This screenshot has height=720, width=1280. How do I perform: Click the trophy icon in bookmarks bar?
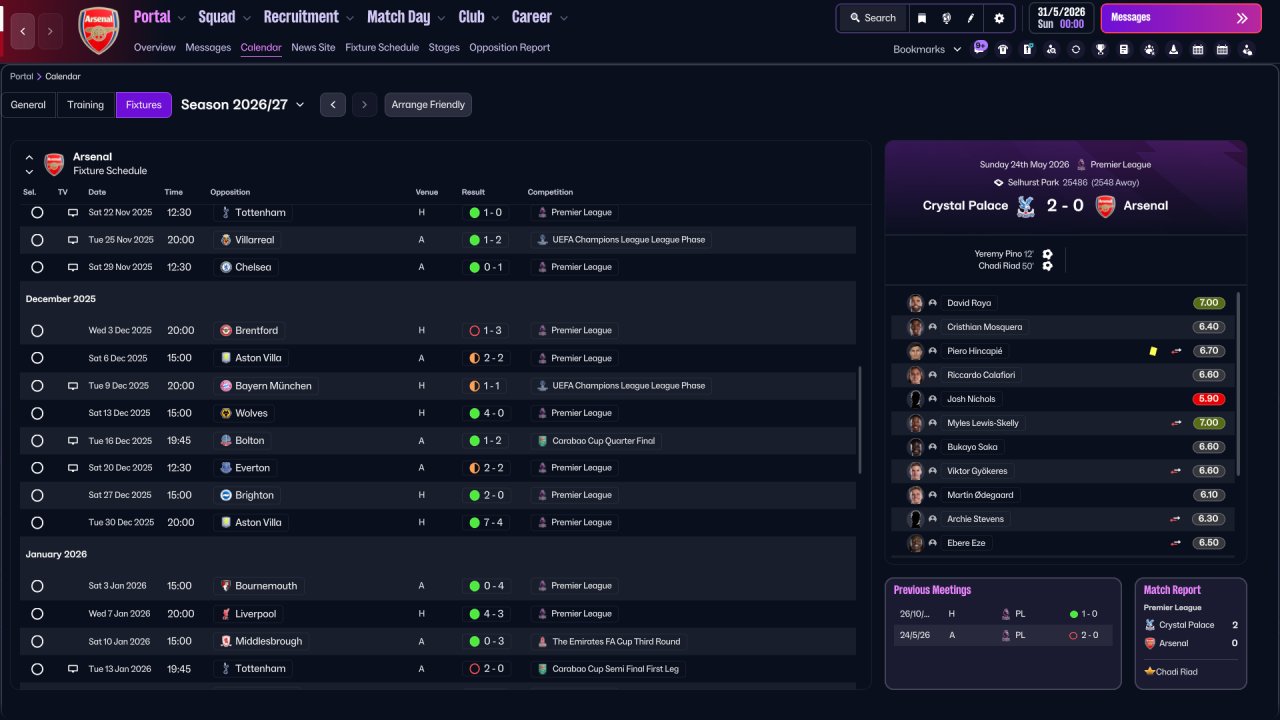point(1100,49)
